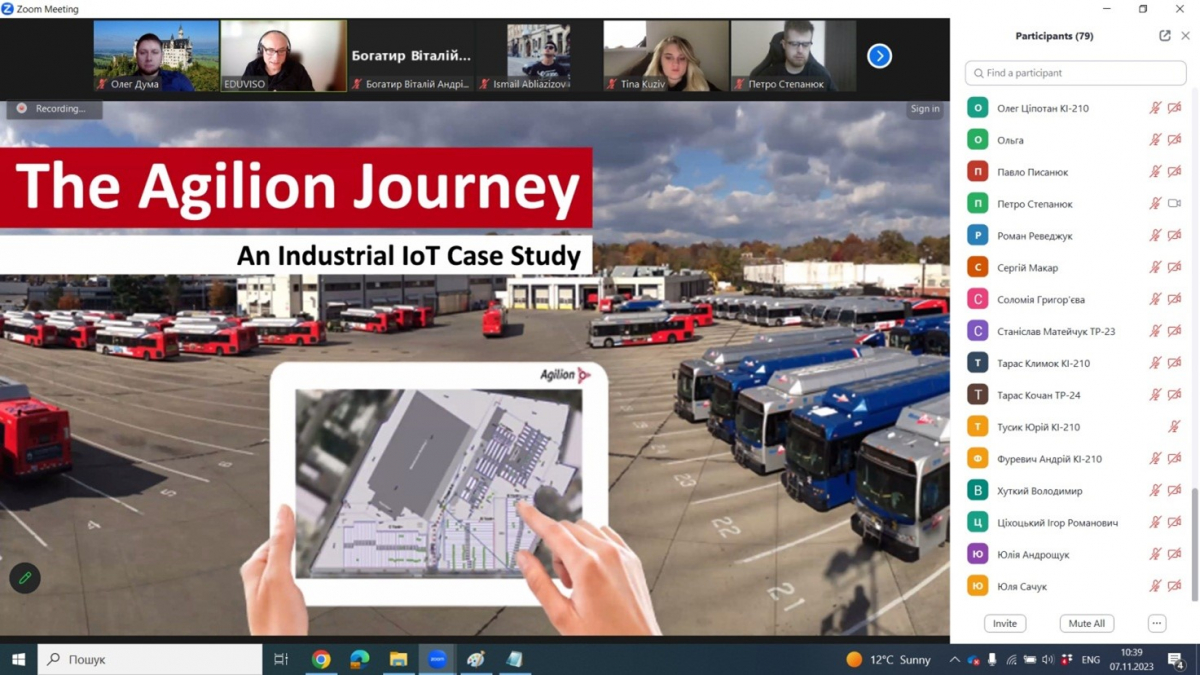Toggle microphone for Юля Сачук
The height and width of the screenshot is (675, 1200).
pos(1155,586)
